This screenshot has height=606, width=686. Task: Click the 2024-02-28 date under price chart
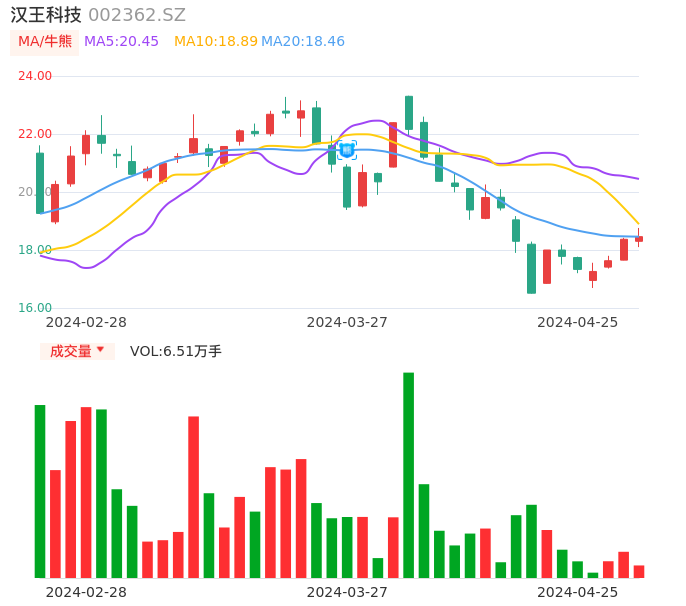point(86,322)
